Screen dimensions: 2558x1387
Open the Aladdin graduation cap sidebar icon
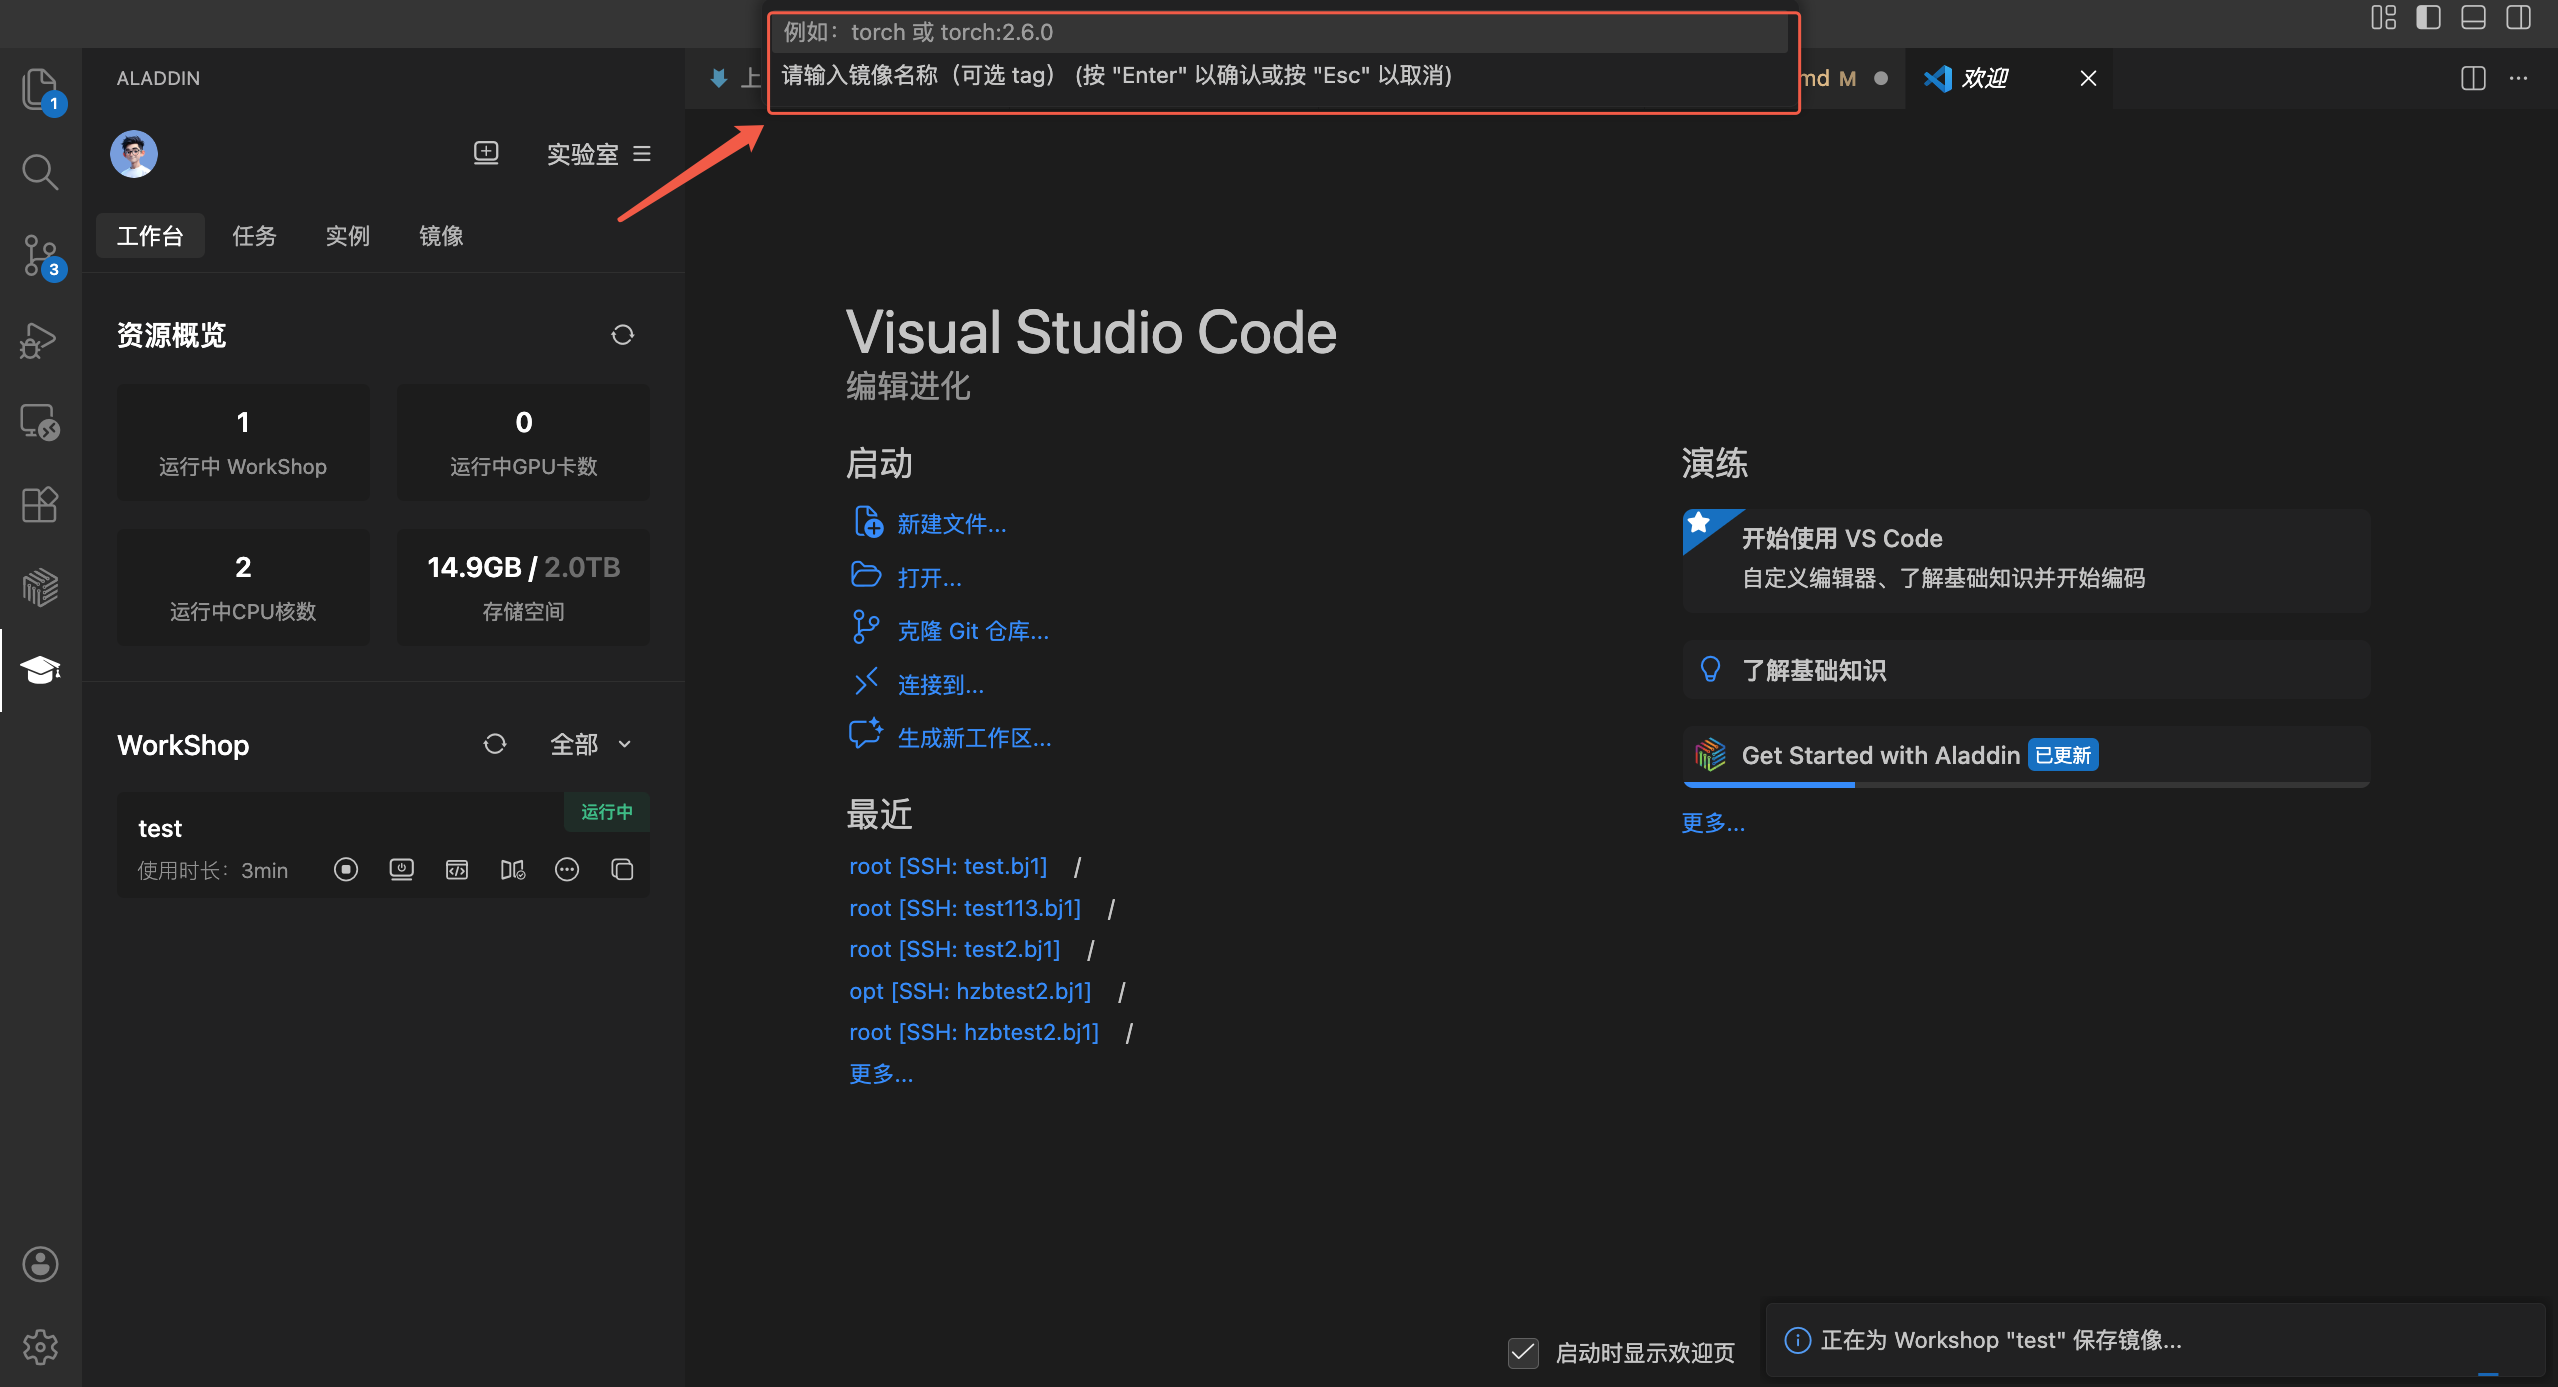pos(40,670)
